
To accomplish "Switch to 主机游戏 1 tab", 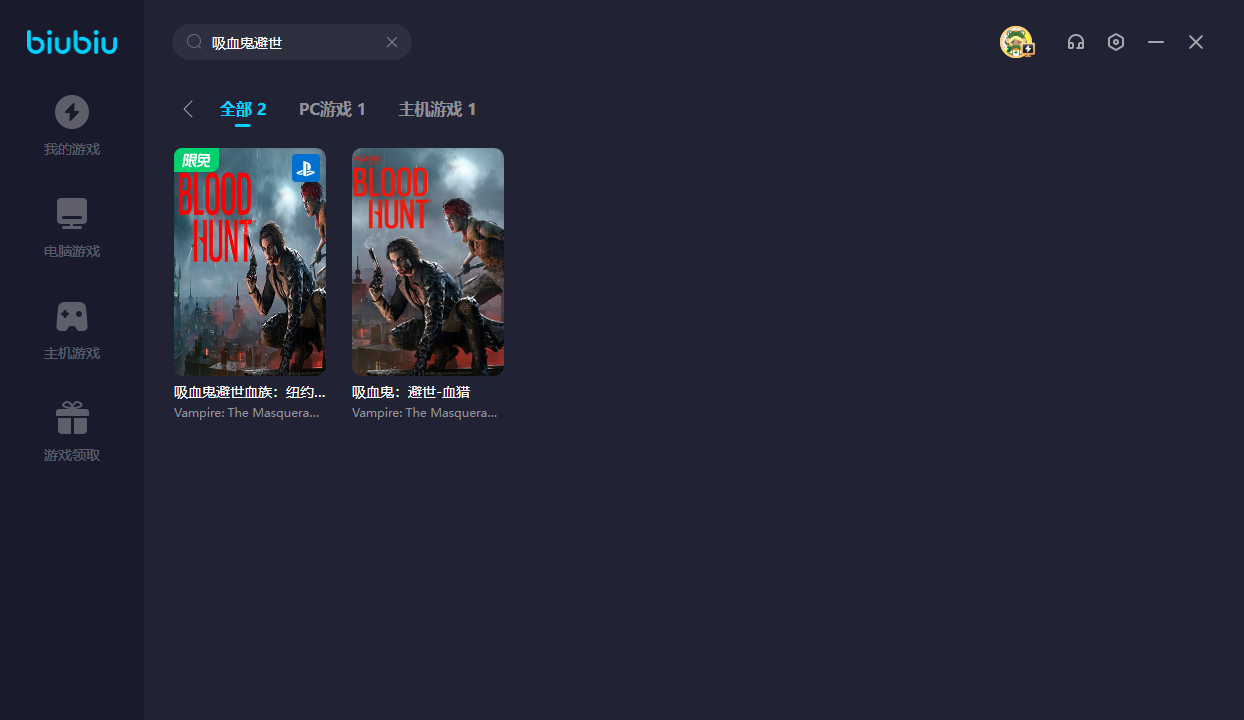I will point(437,109).
